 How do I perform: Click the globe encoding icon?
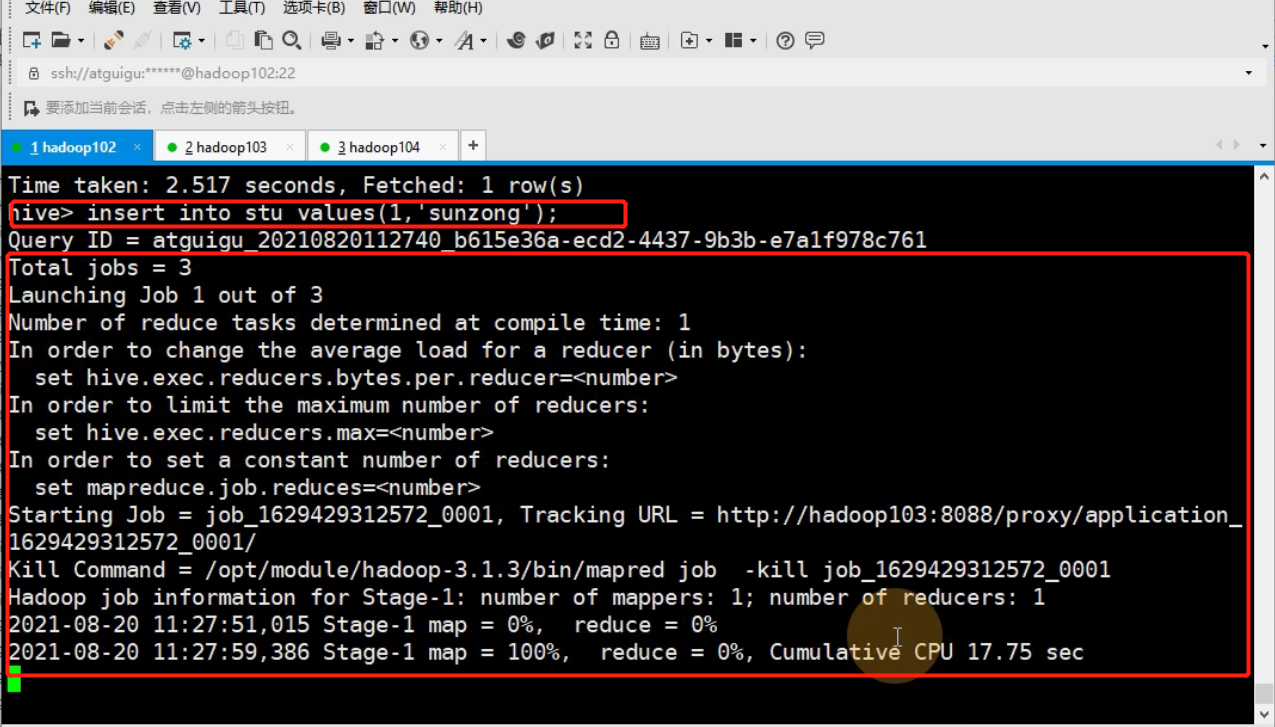pyautogui.click(x=419, y=40)
